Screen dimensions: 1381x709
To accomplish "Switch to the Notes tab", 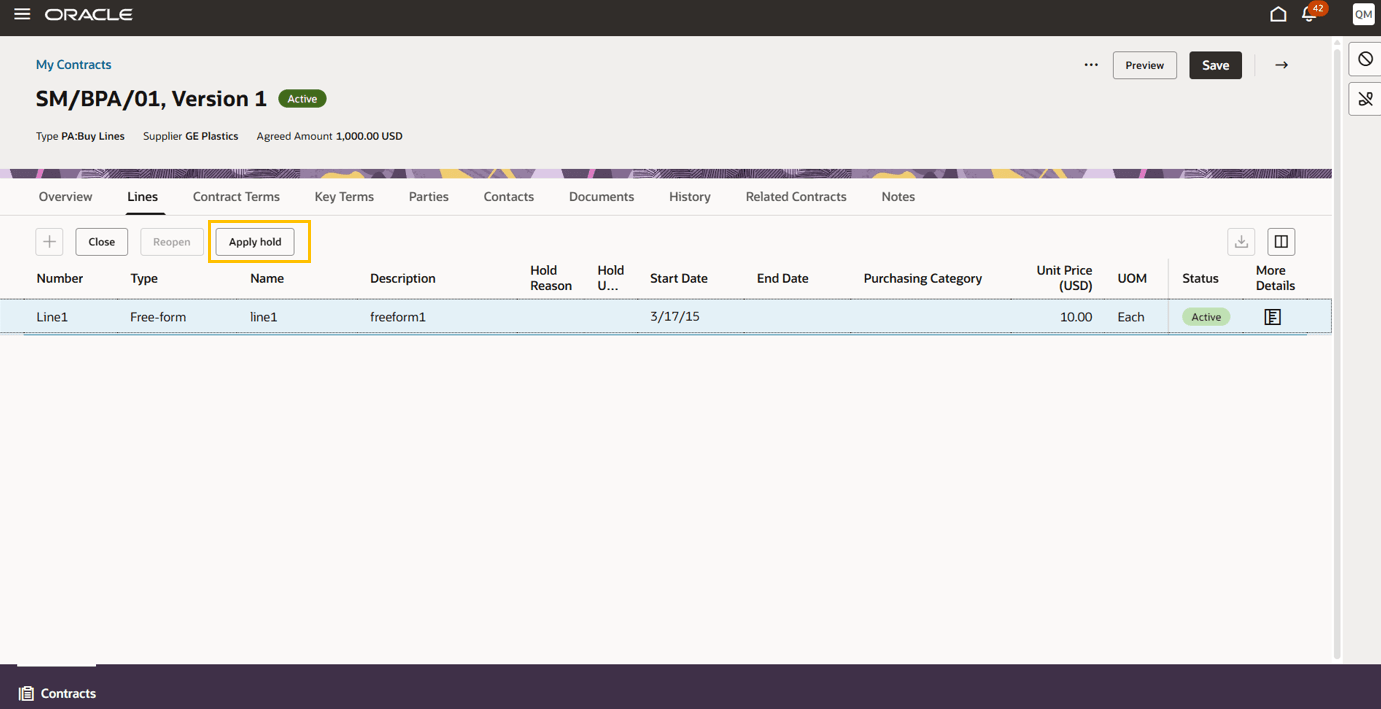I will [x=898, y=197].
